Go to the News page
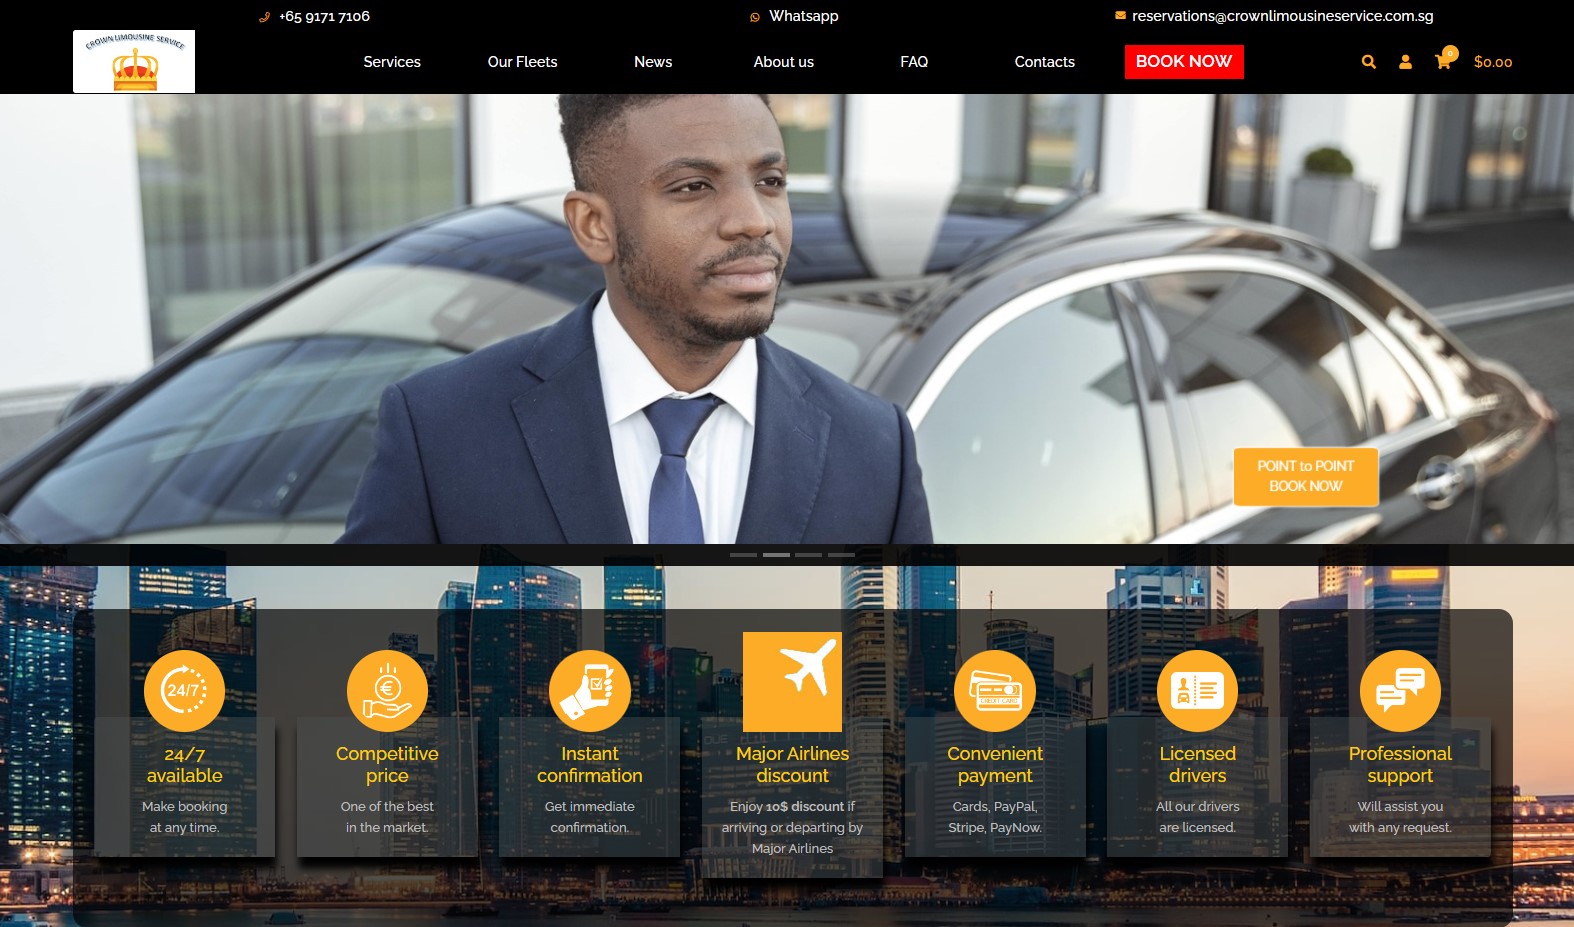The height and width of the screenshot is (927, 1574). [653, 62]
